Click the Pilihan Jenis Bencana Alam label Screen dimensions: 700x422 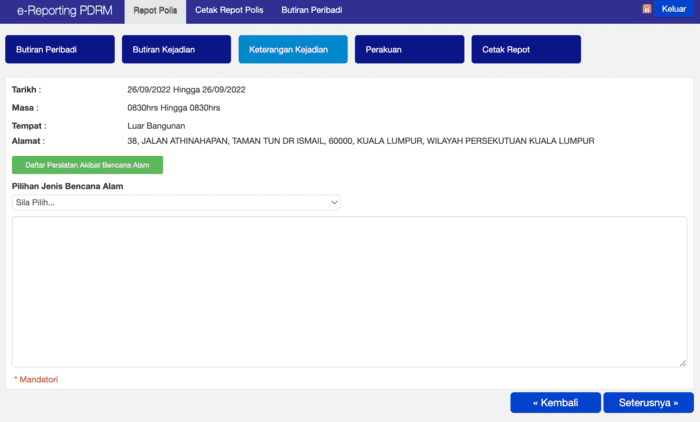(x=74, y=186)
